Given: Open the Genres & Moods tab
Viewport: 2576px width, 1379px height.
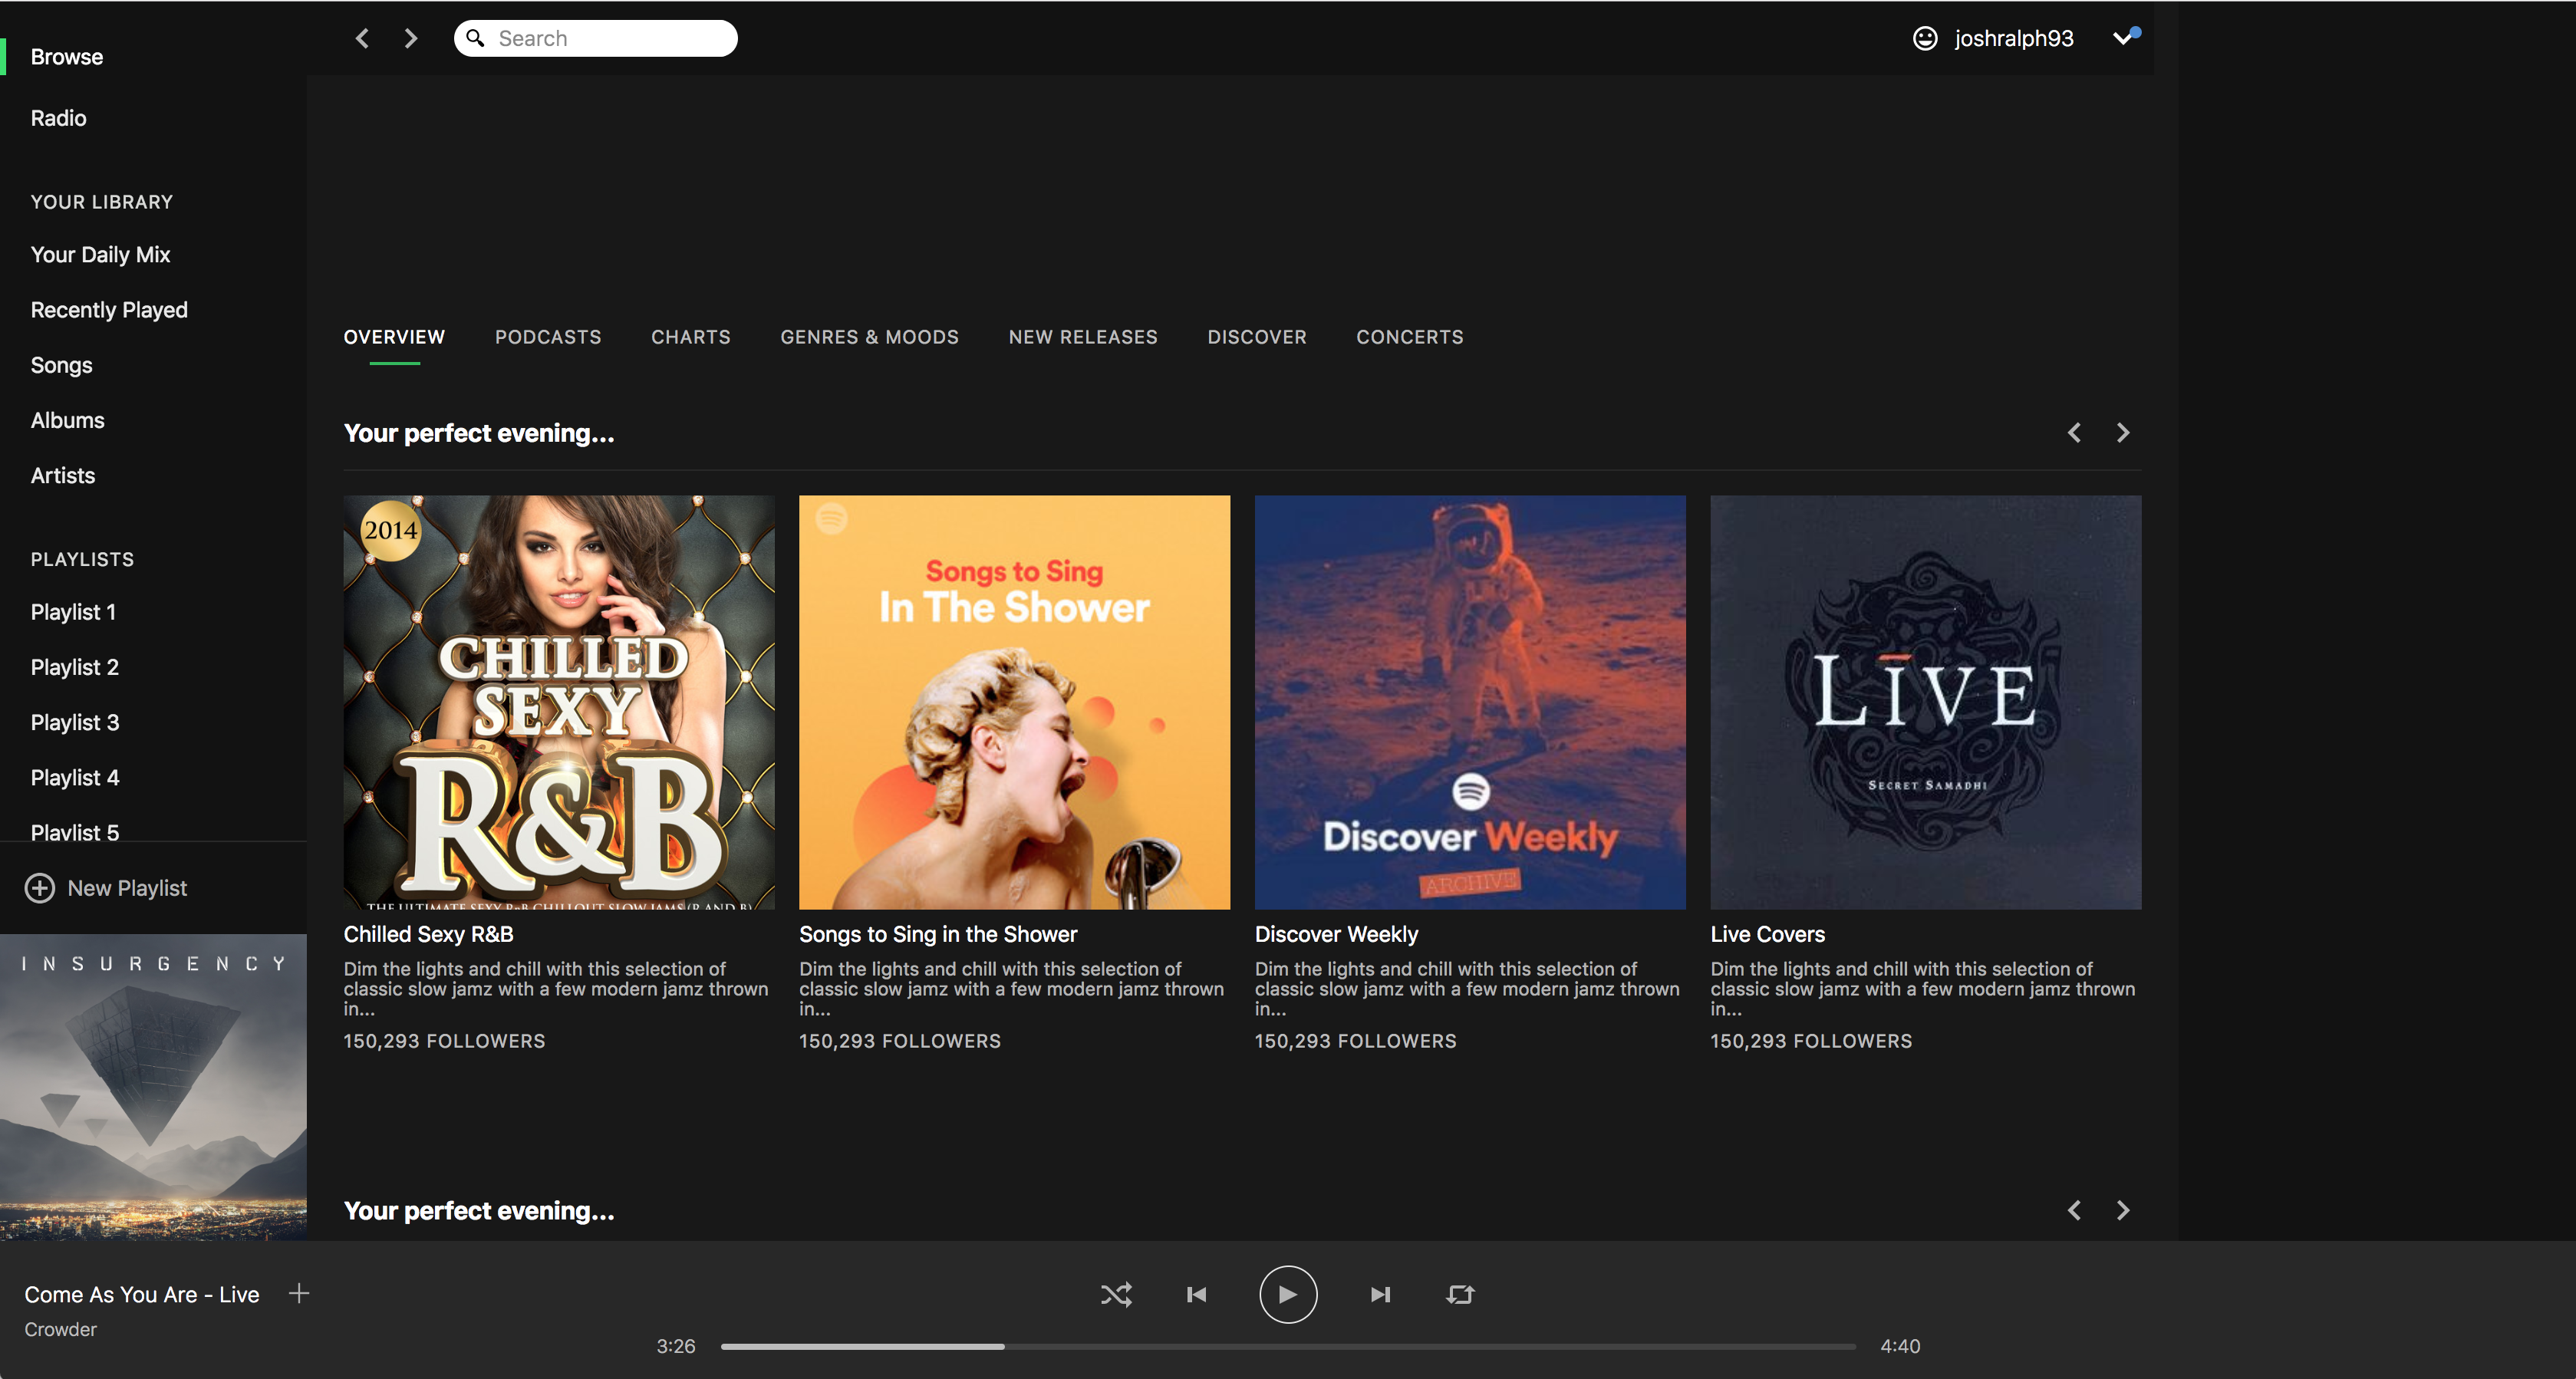Looking at the screenshot, I should pos(869,337).
